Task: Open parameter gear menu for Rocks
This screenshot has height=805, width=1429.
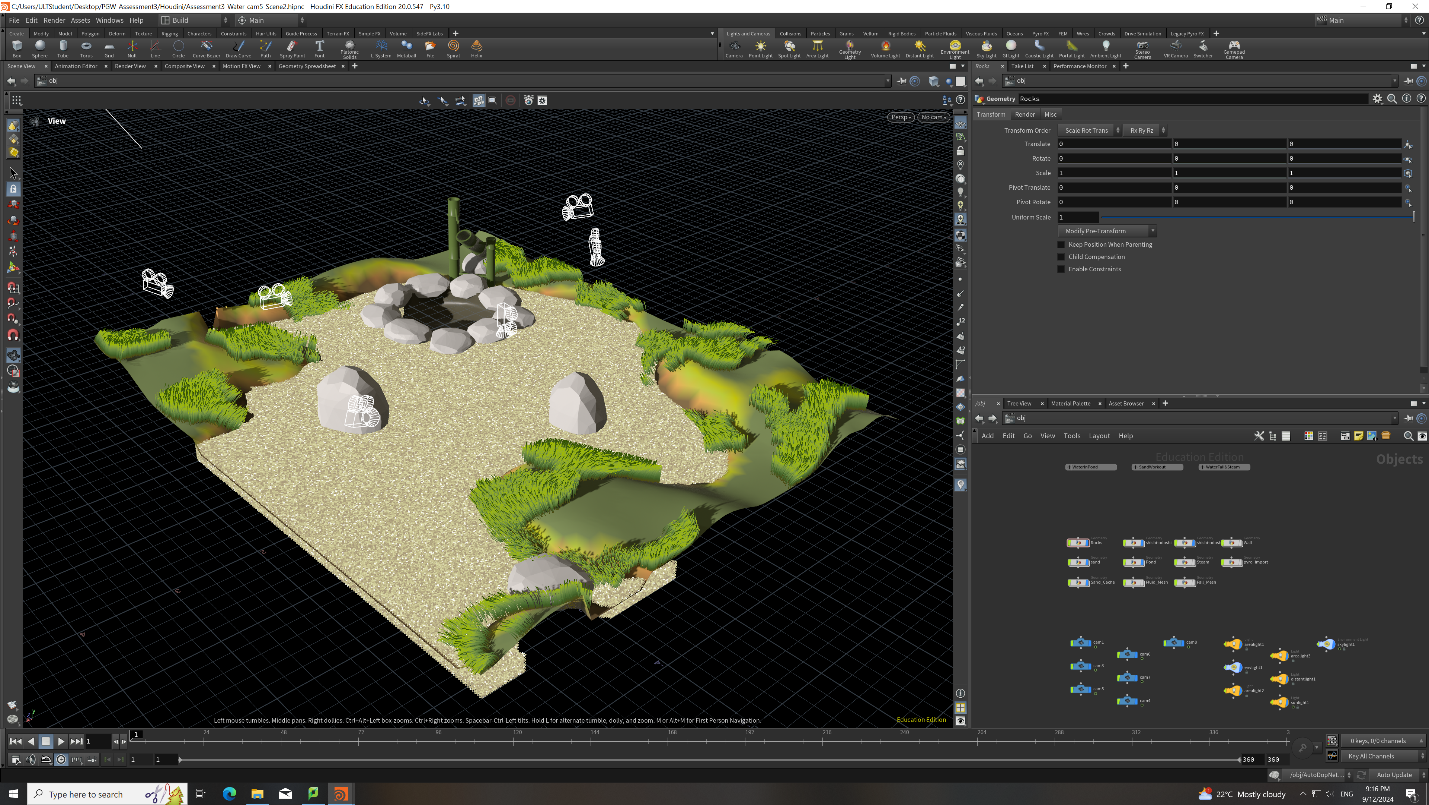Action: coord(1377,99)
